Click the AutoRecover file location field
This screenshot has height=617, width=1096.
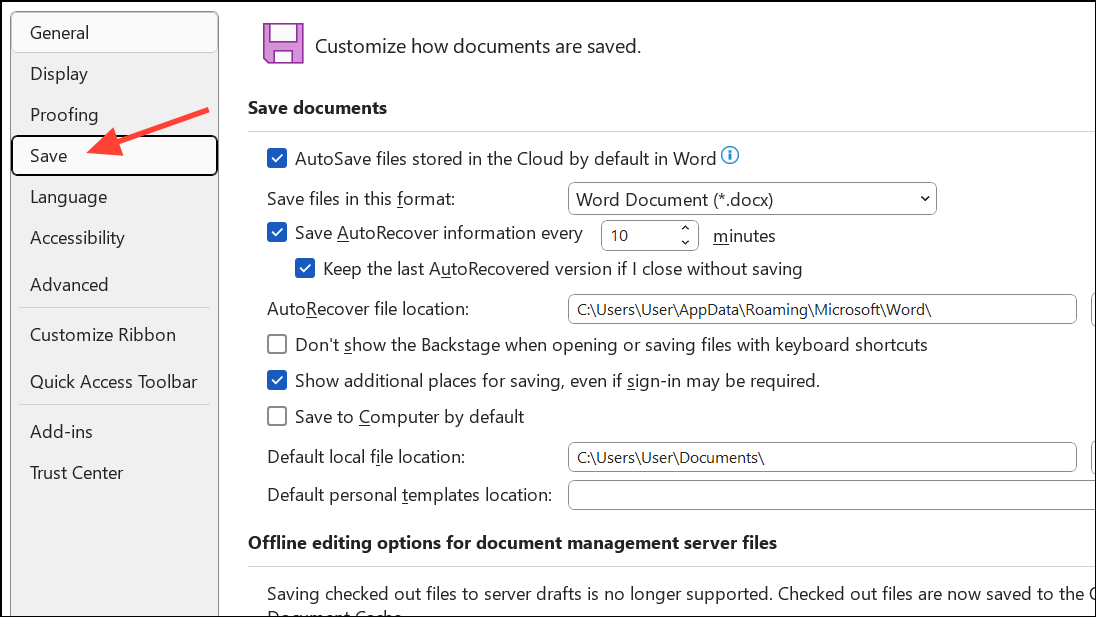pyautogui.click(x=820, y=309)
